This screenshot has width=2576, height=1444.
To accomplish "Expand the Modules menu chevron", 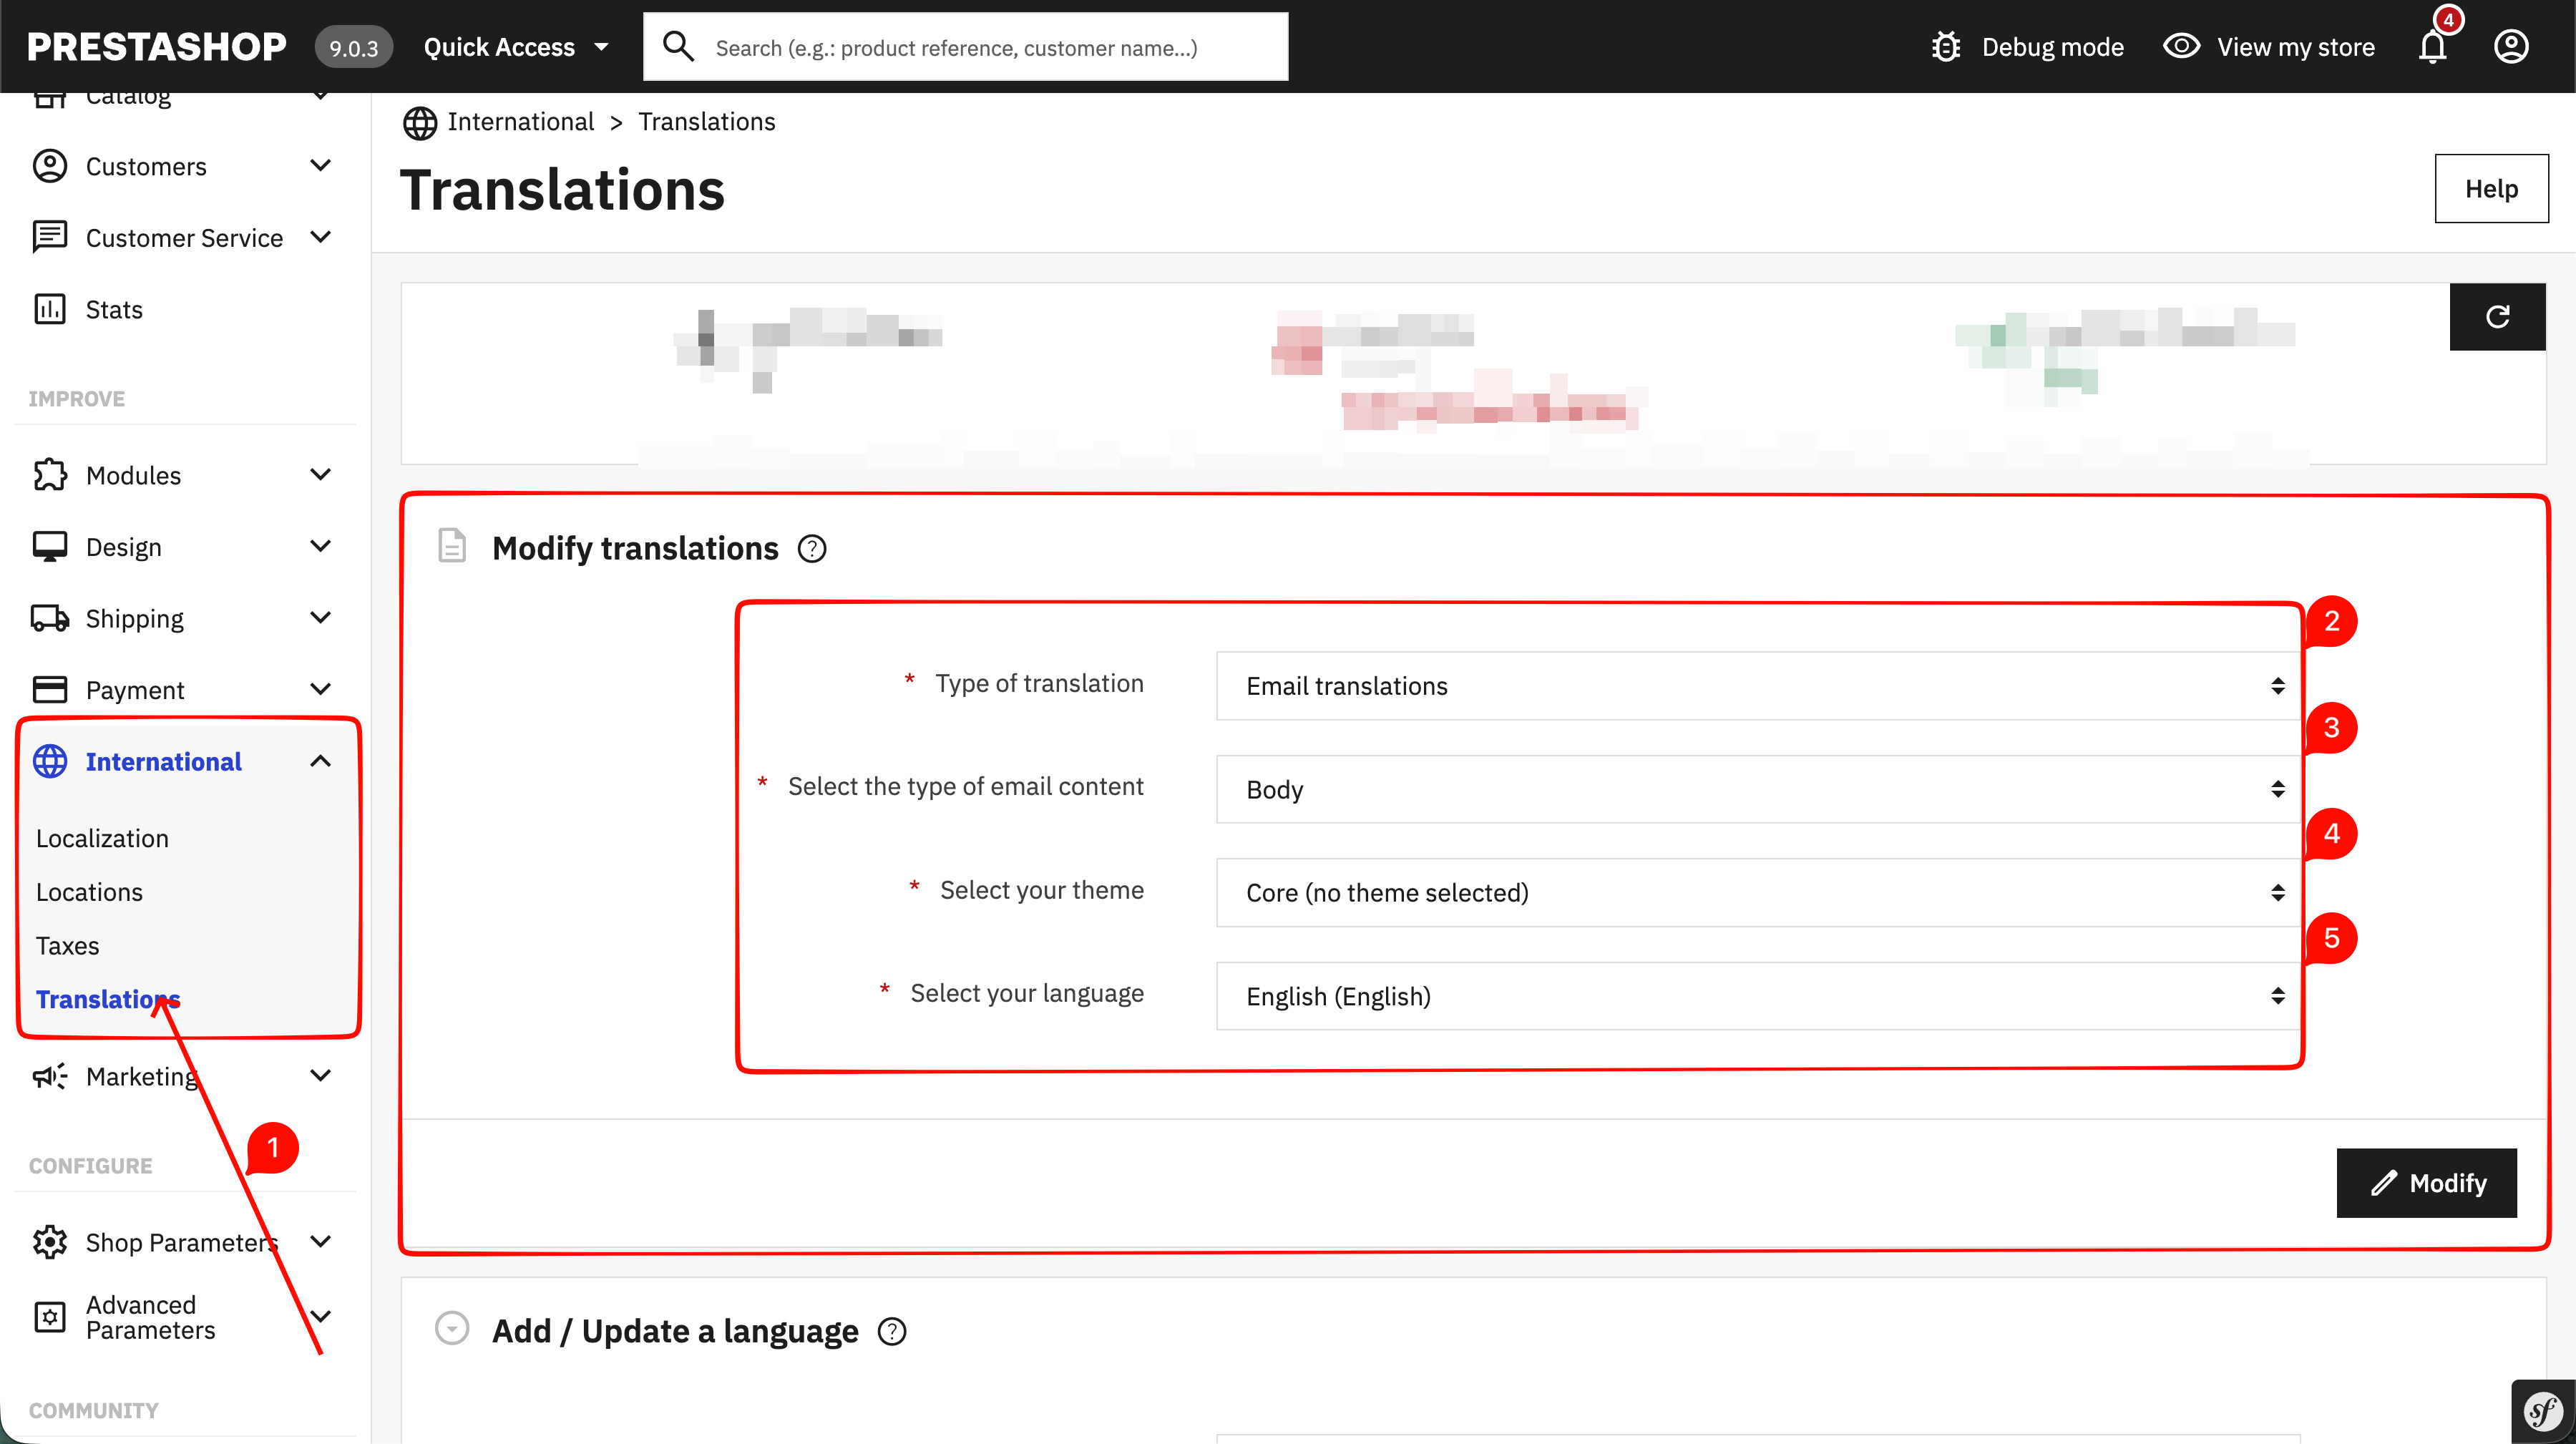I will [x=320, y=474].
